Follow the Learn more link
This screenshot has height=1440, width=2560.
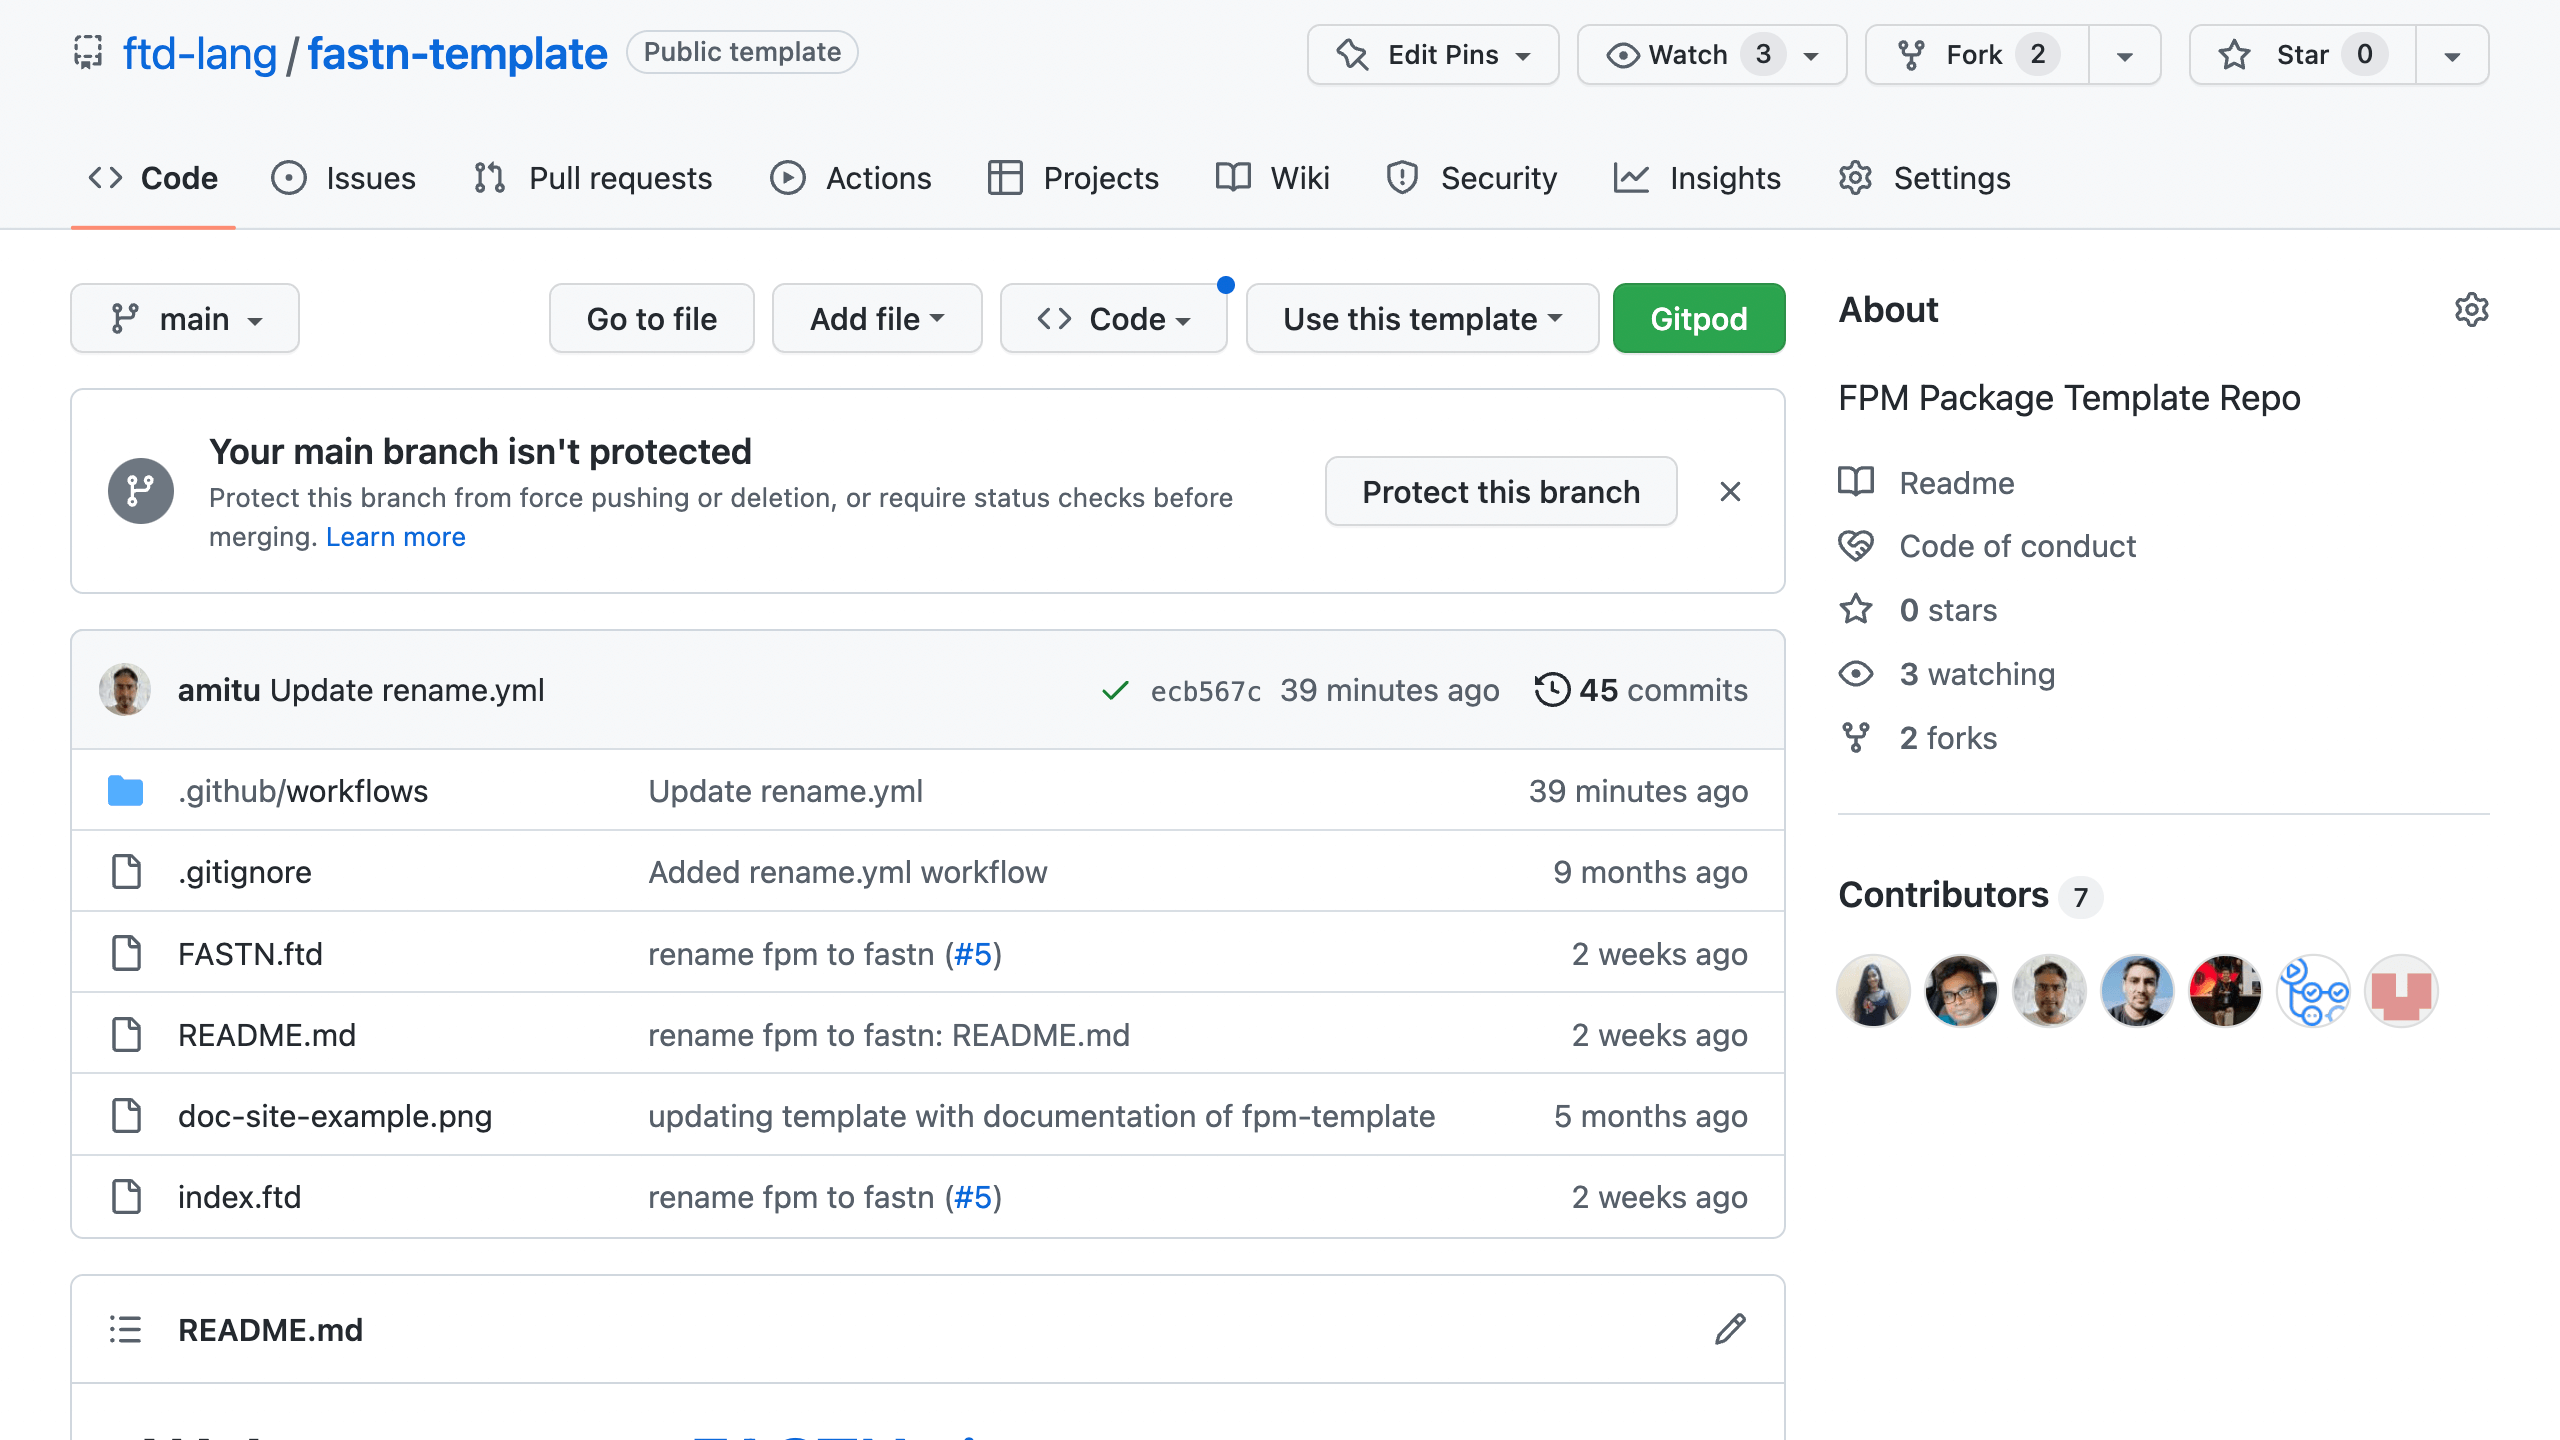396,537
